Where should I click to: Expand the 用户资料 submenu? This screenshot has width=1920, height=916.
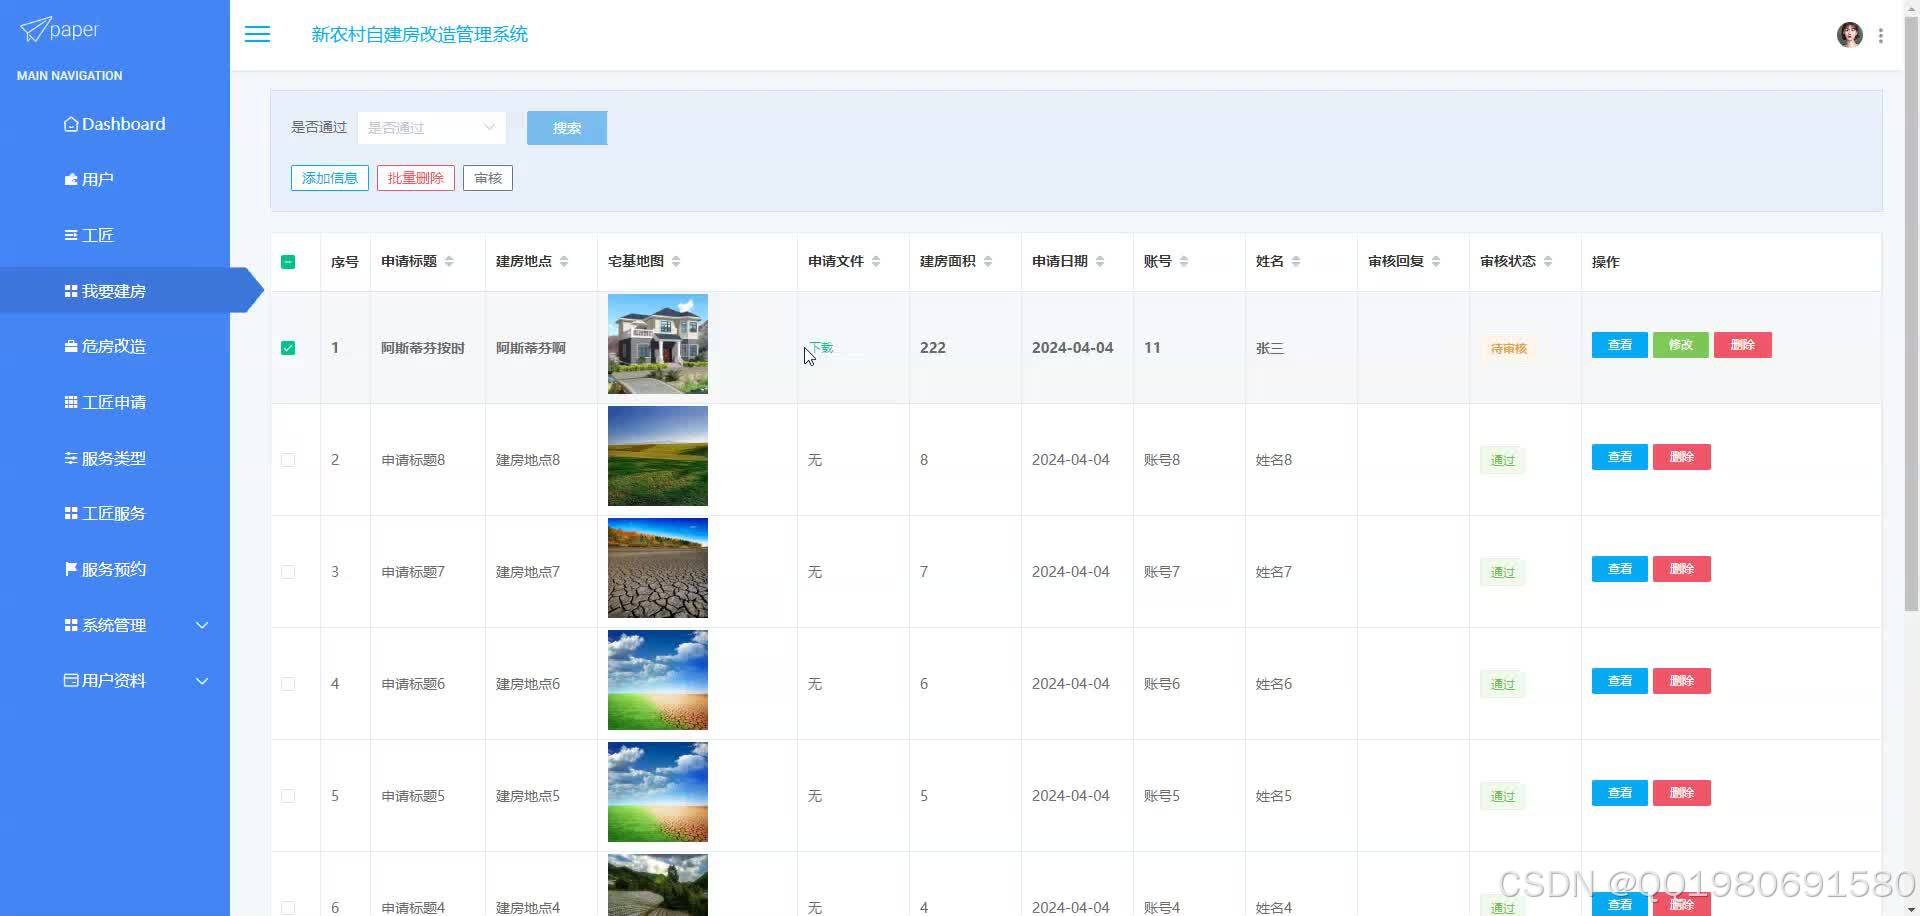pos(115,681)
